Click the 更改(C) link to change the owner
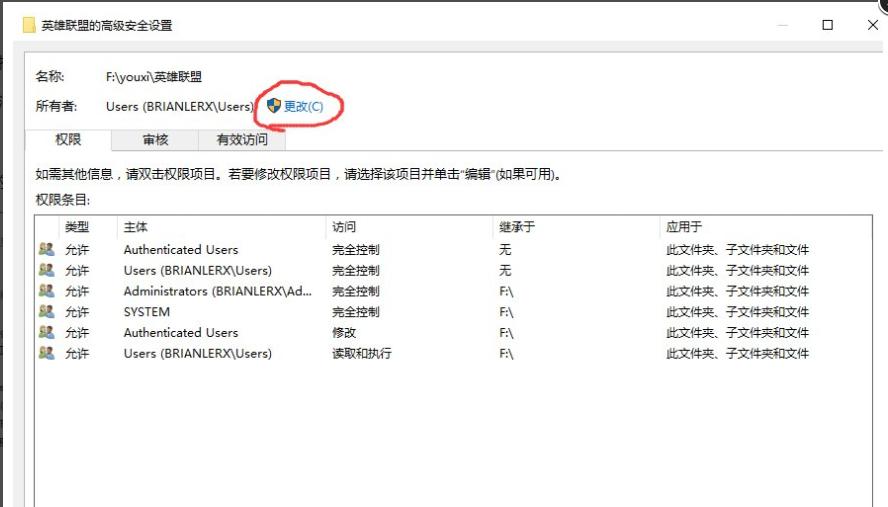 [x=304, y=106]
